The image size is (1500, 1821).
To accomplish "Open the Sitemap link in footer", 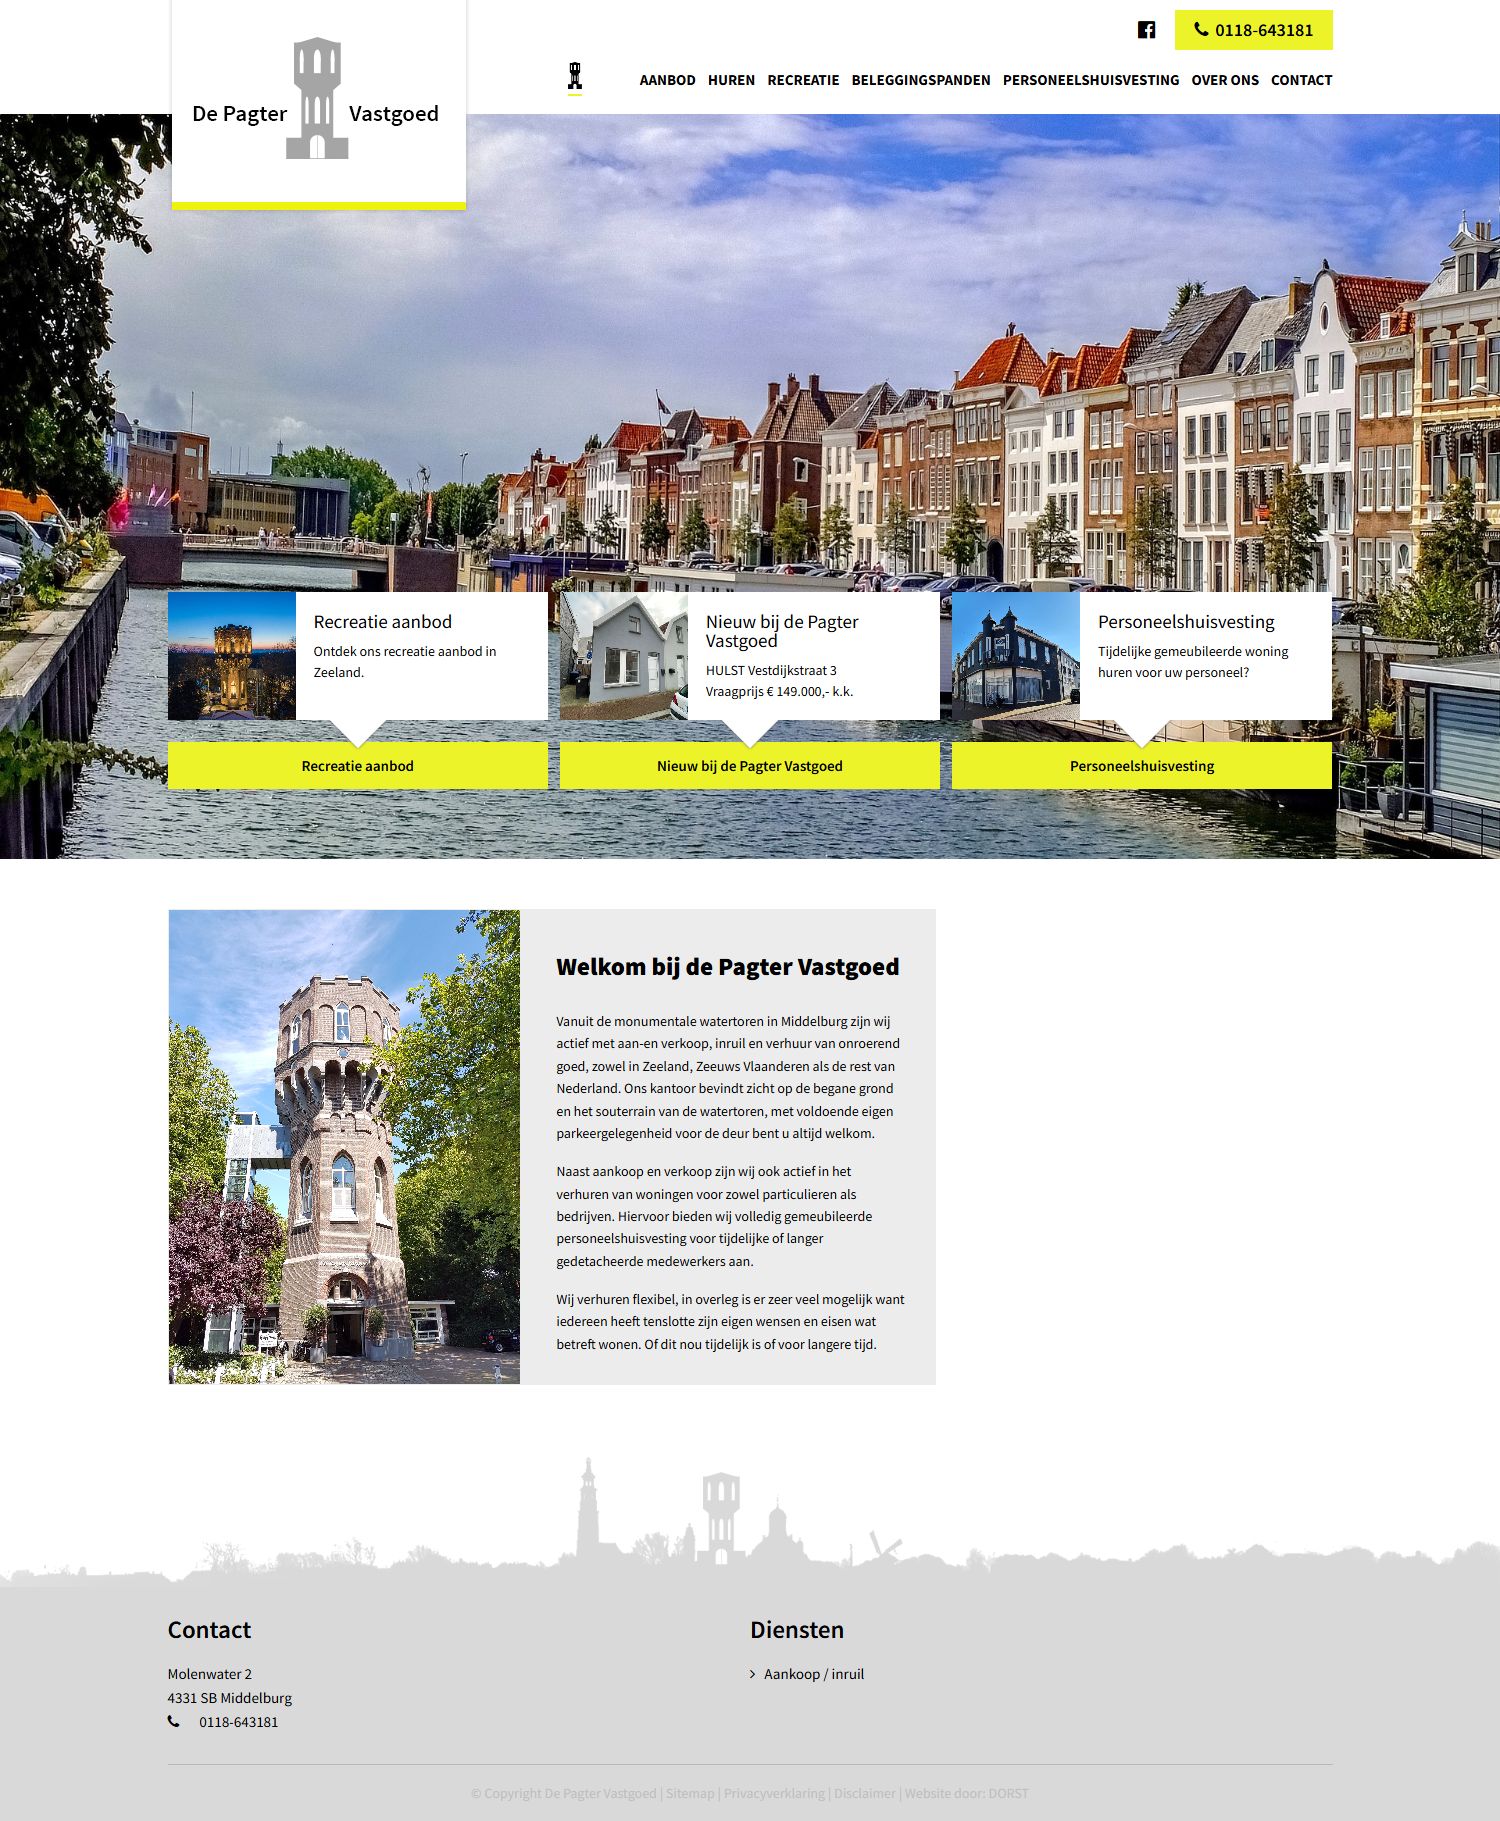I will pos(690,1793).
